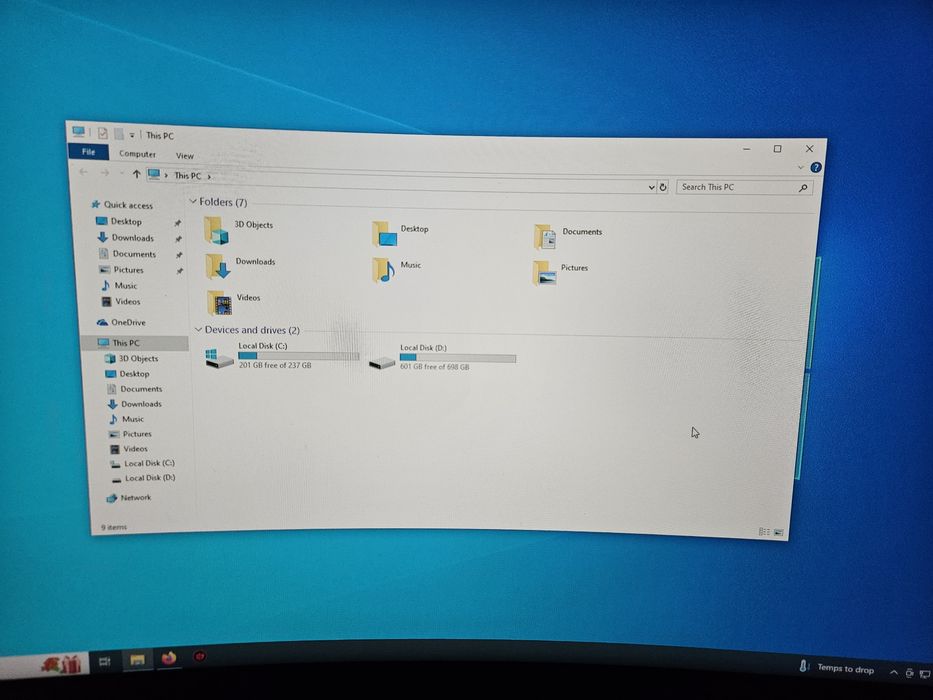Screen dimensions: 933x700
Task: Select Quick access in navigation pane
Action: (x=122, y=205)
